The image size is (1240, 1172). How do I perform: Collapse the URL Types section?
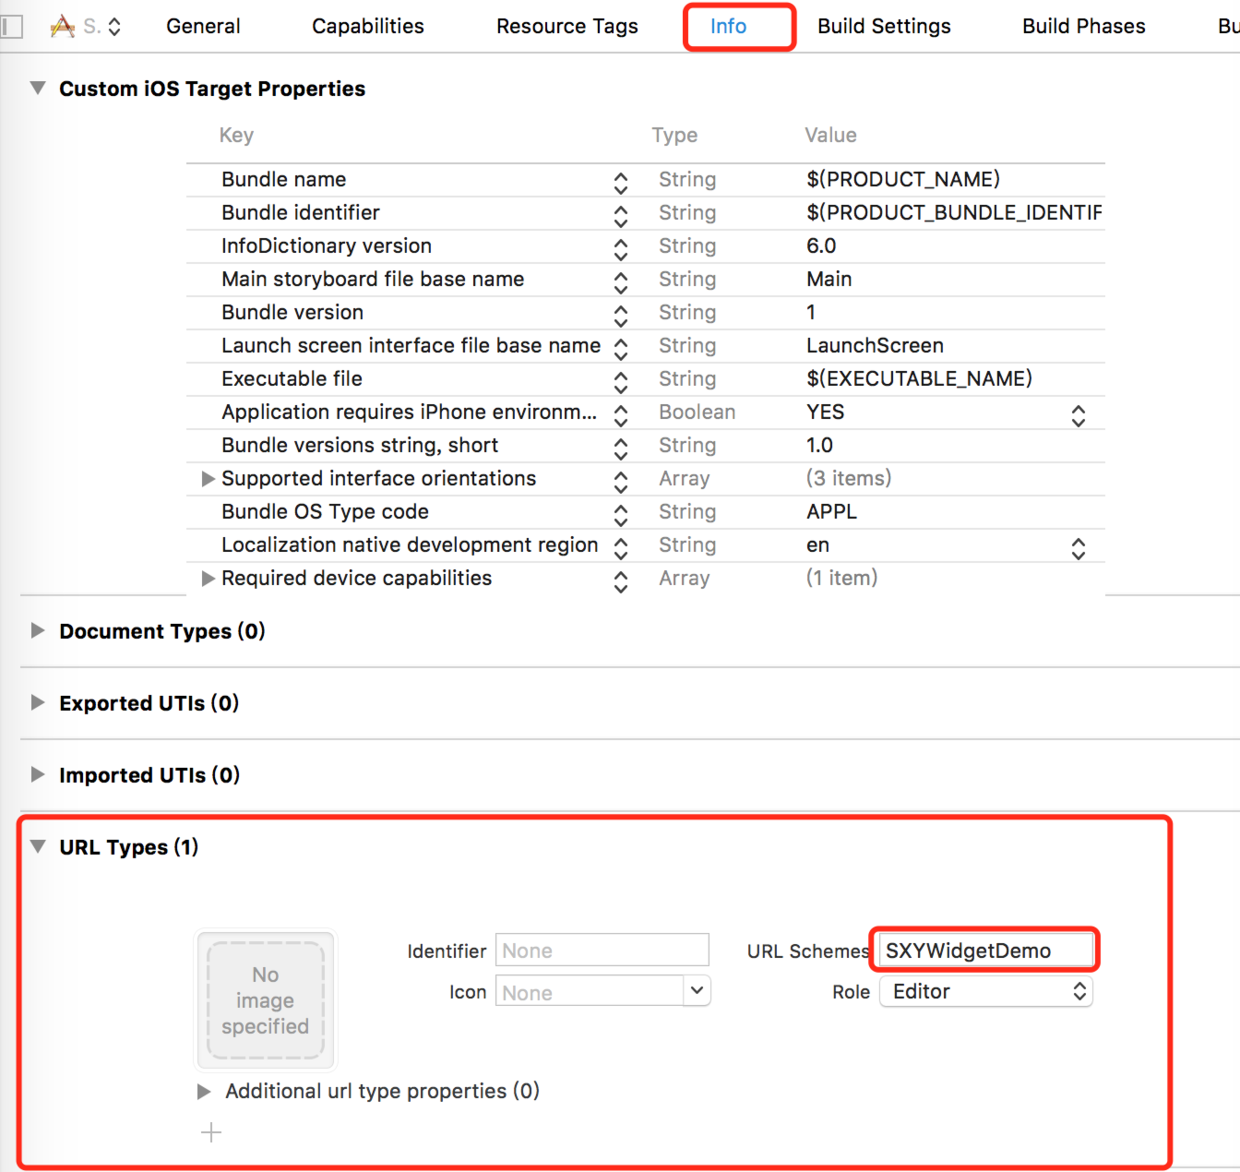38,846
